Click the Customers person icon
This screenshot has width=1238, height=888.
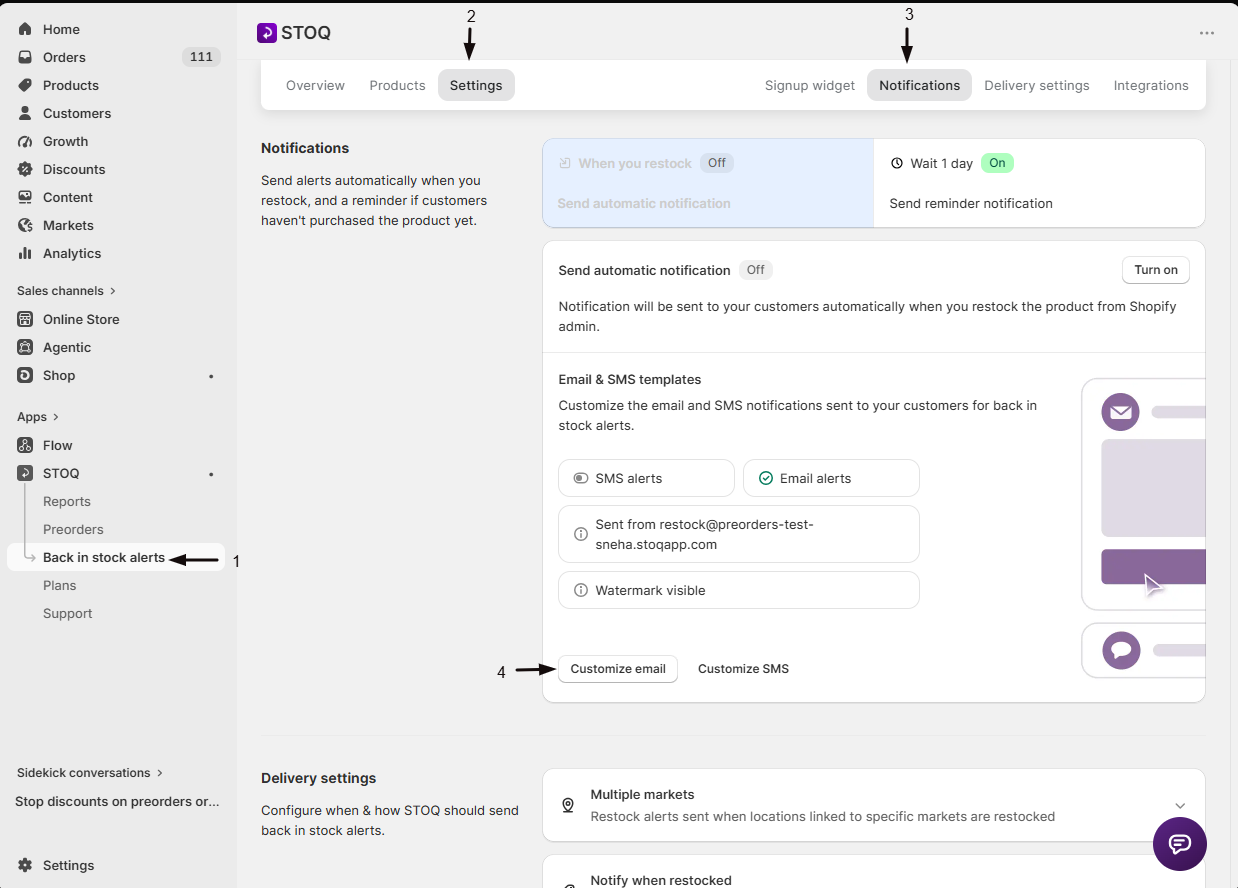pos(25,113)
